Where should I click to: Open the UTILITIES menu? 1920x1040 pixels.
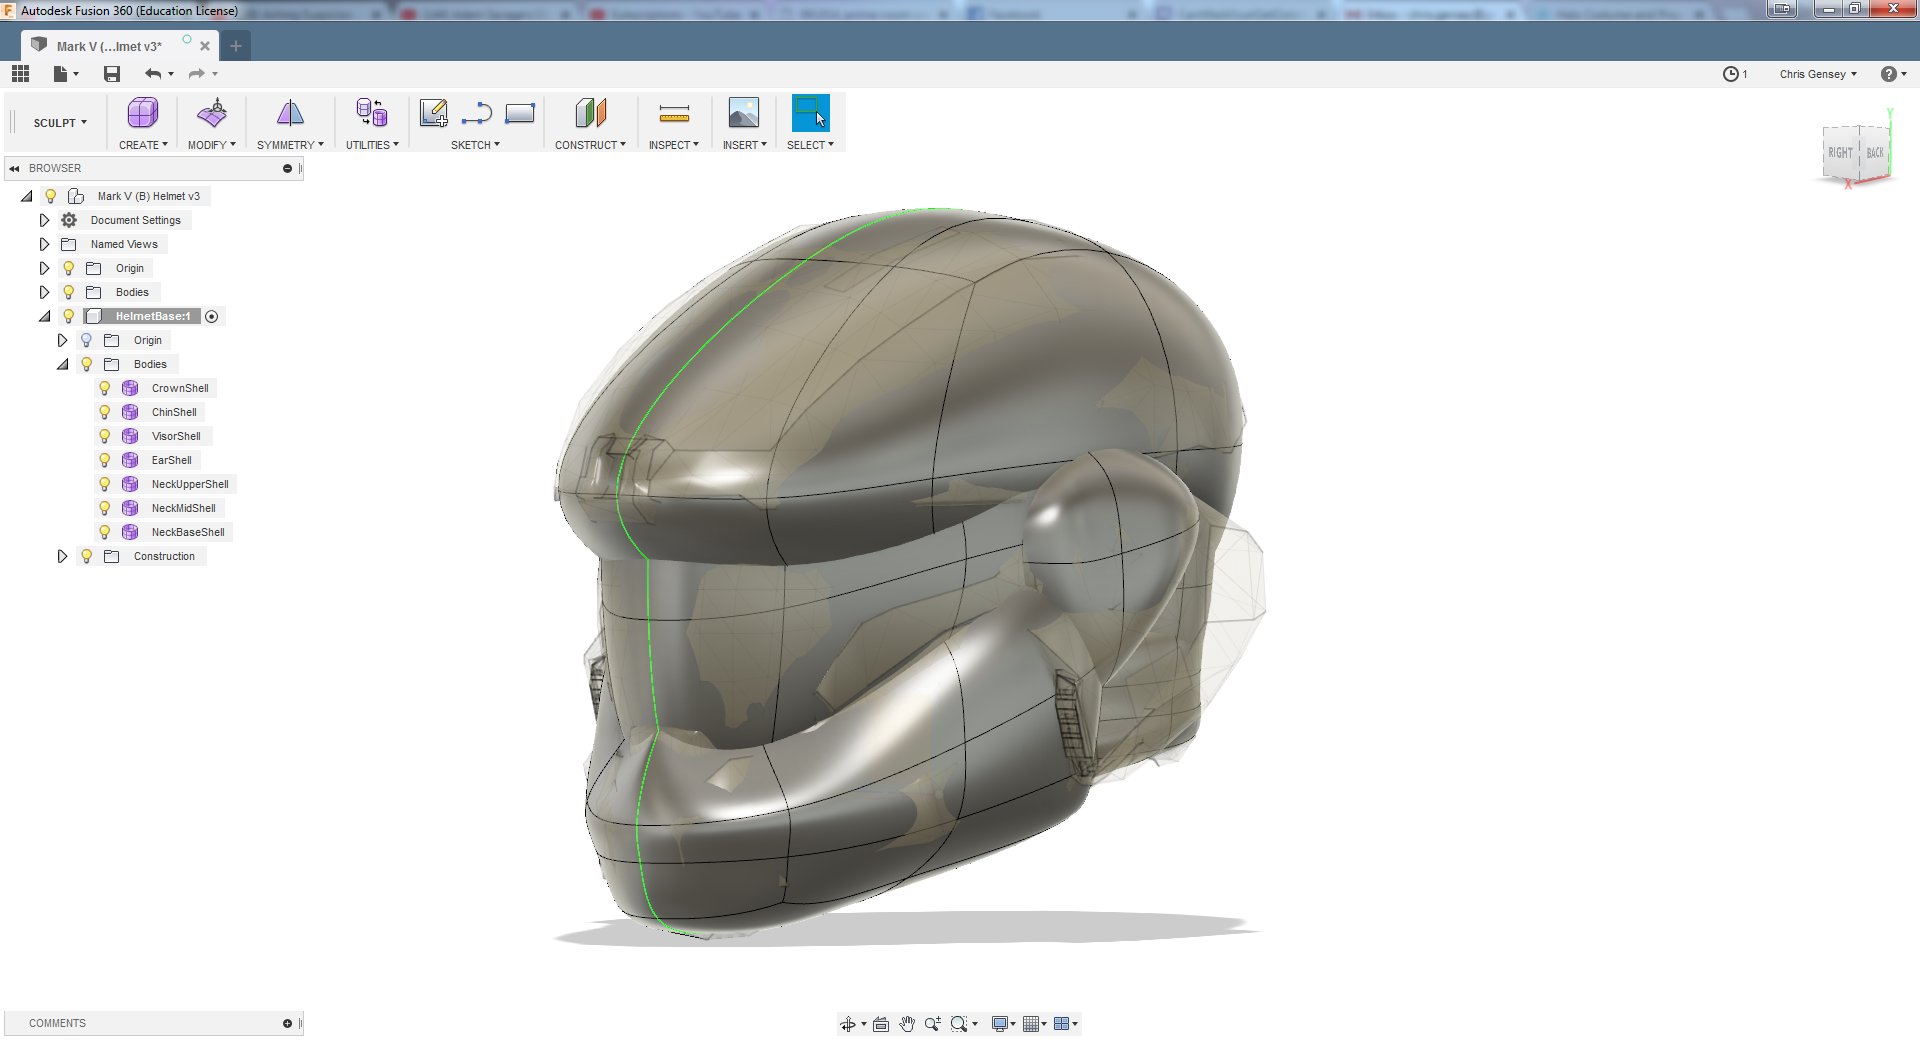tap(372, 145)
